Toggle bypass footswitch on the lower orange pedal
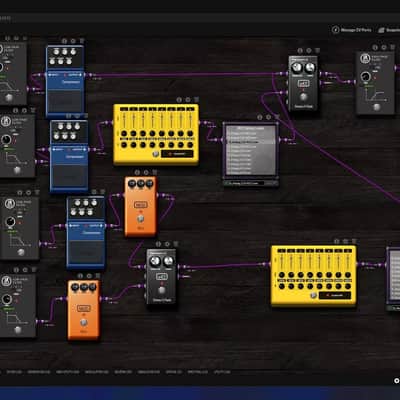Screen dimensions: 400x400 coord(84,322)
